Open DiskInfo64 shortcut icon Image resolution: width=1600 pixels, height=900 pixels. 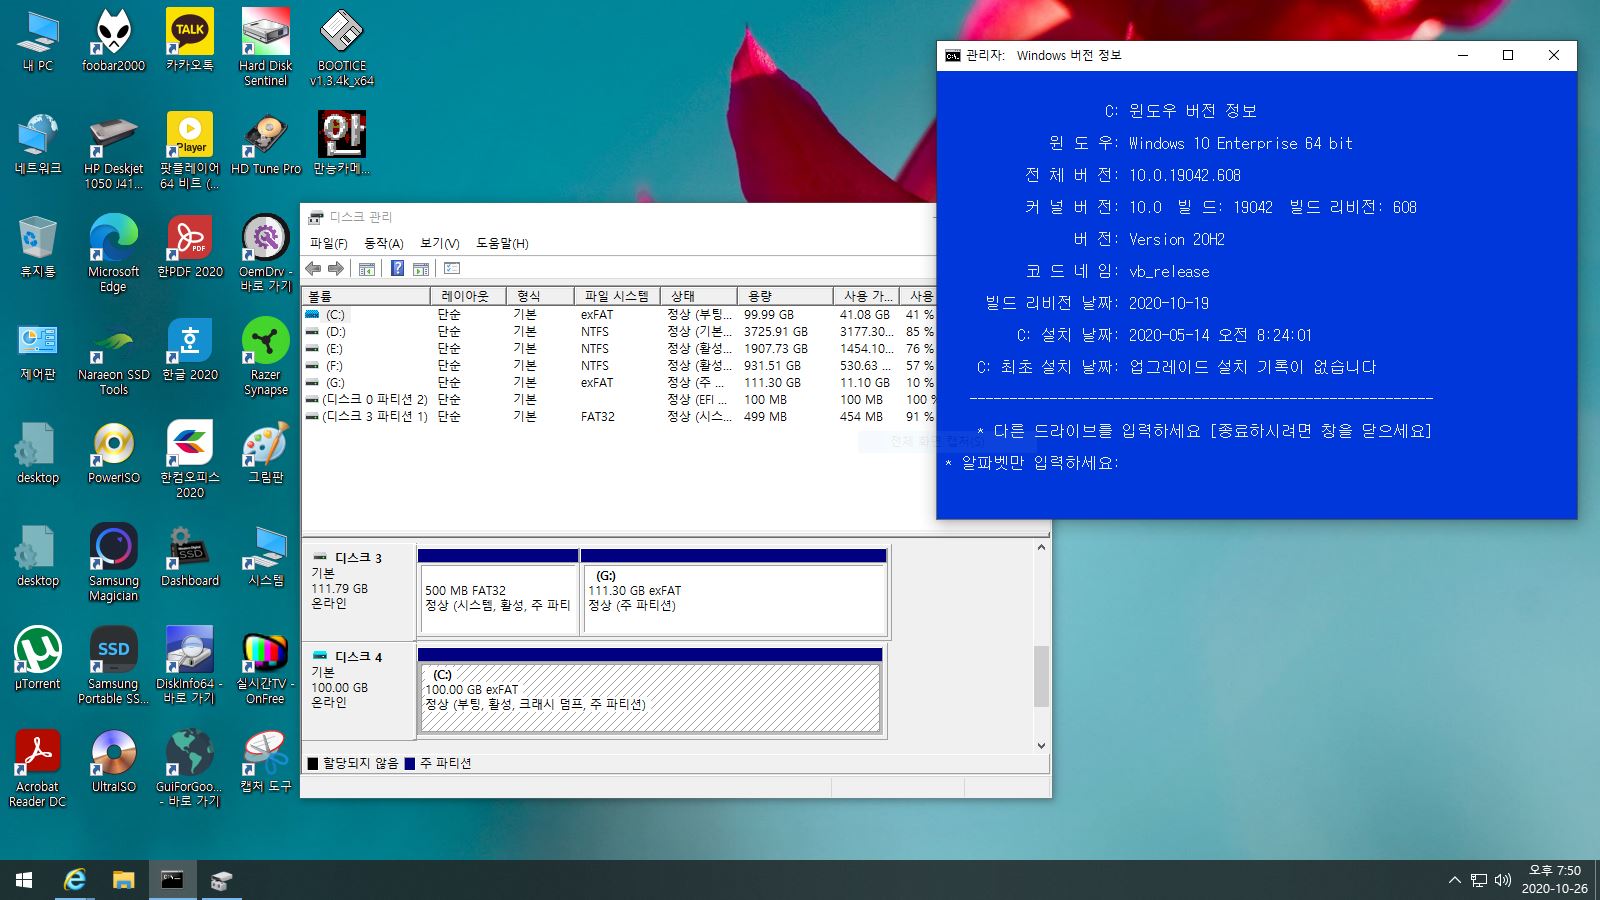click(190, 666)
